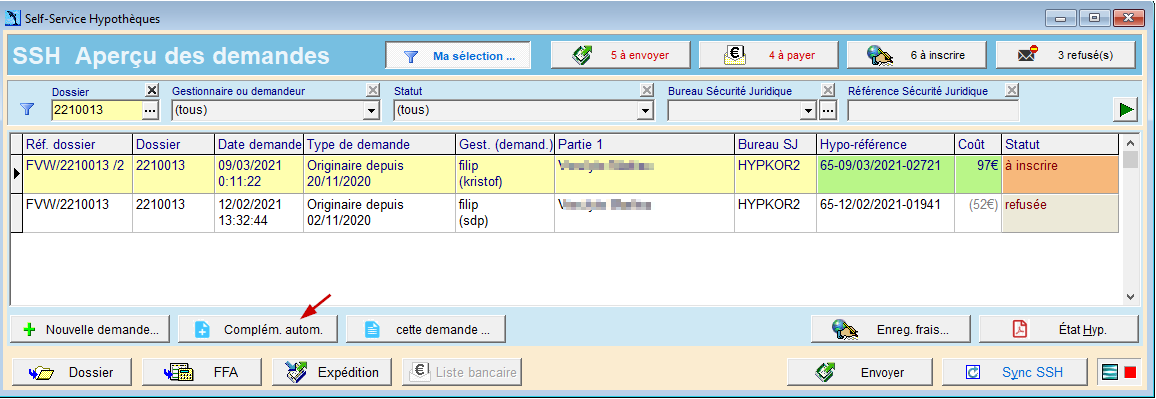Clear the Statut filter X
Image resolution: width=1156 pixels, height=399 pixels.
(647, 91)
